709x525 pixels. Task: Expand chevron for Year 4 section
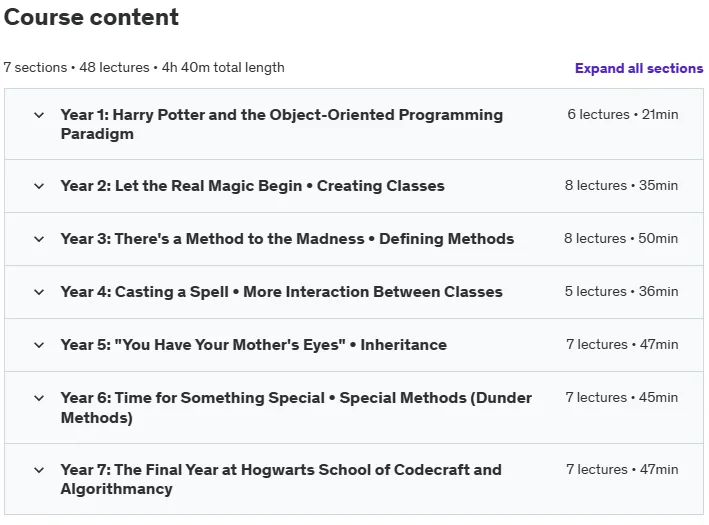click(39, 292)
